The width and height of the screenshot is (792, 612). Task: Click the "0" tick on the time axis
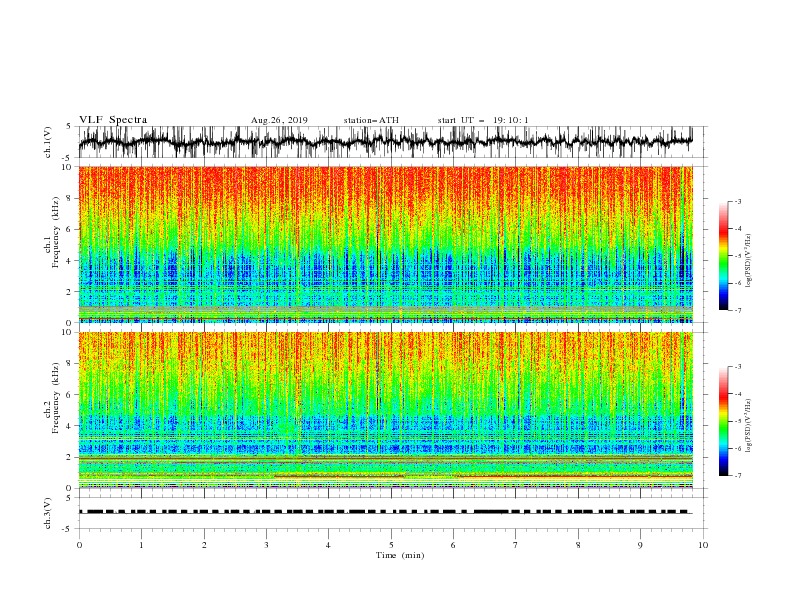[x=79, y=545]
